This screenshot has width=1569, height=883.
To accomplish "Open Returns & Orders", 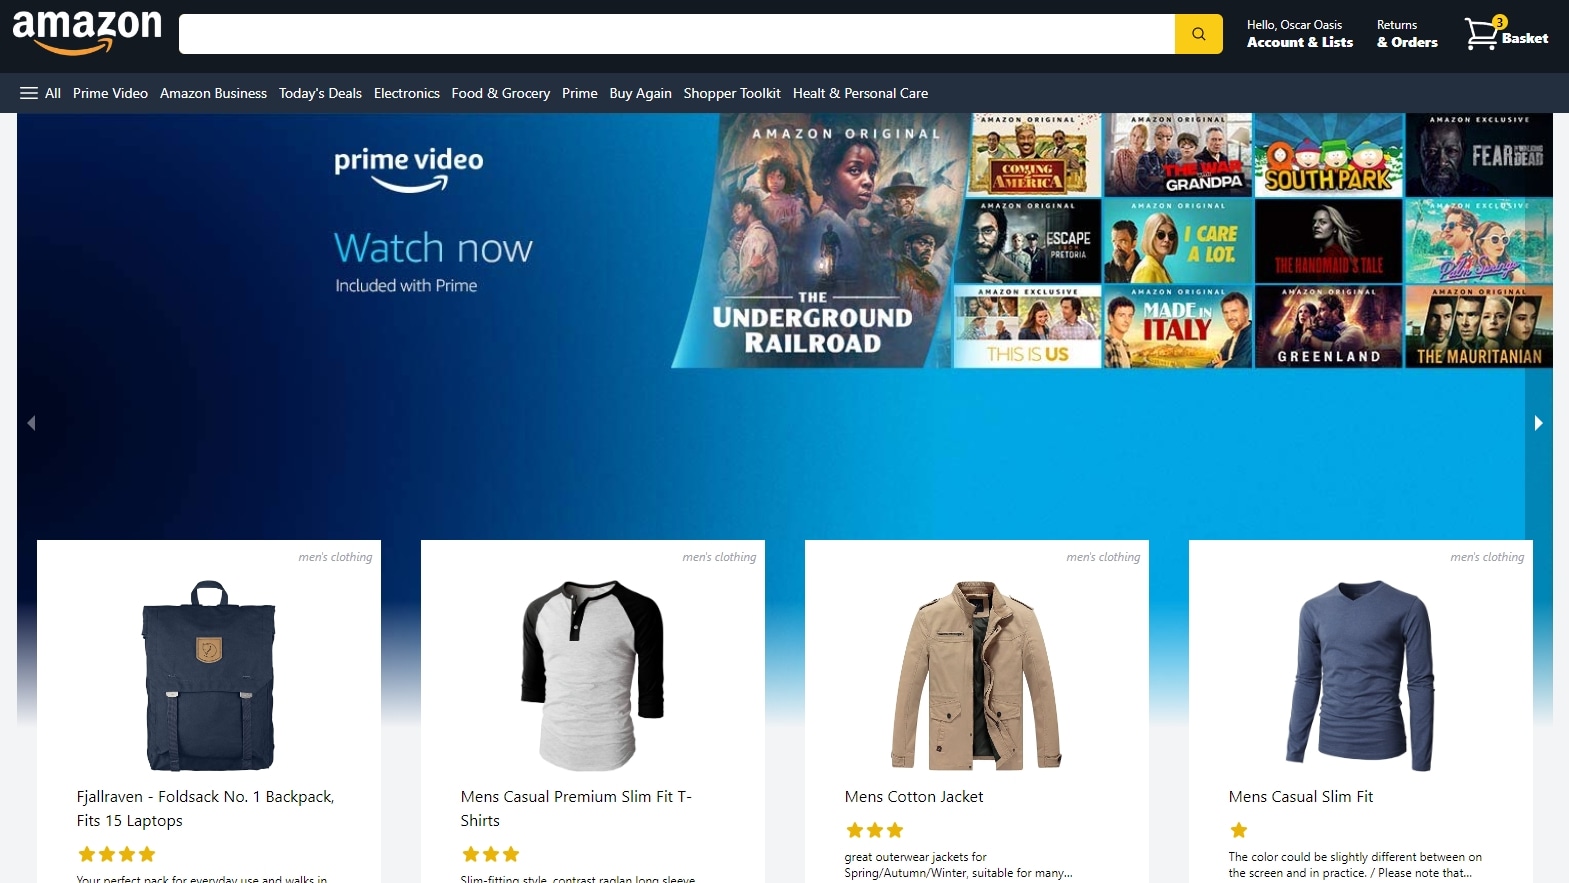I will 1407,34.
